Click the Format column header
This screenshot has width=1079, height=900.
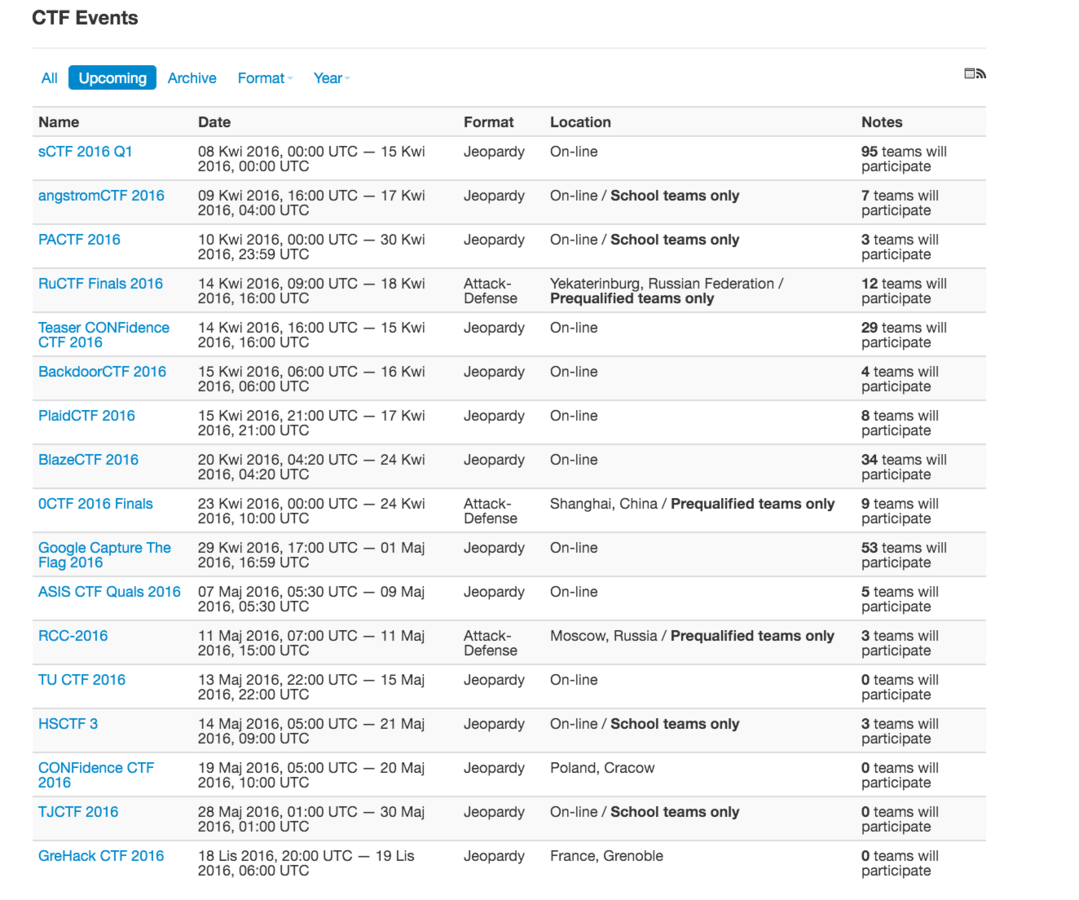pyautogui.click(x=489, y=122)
